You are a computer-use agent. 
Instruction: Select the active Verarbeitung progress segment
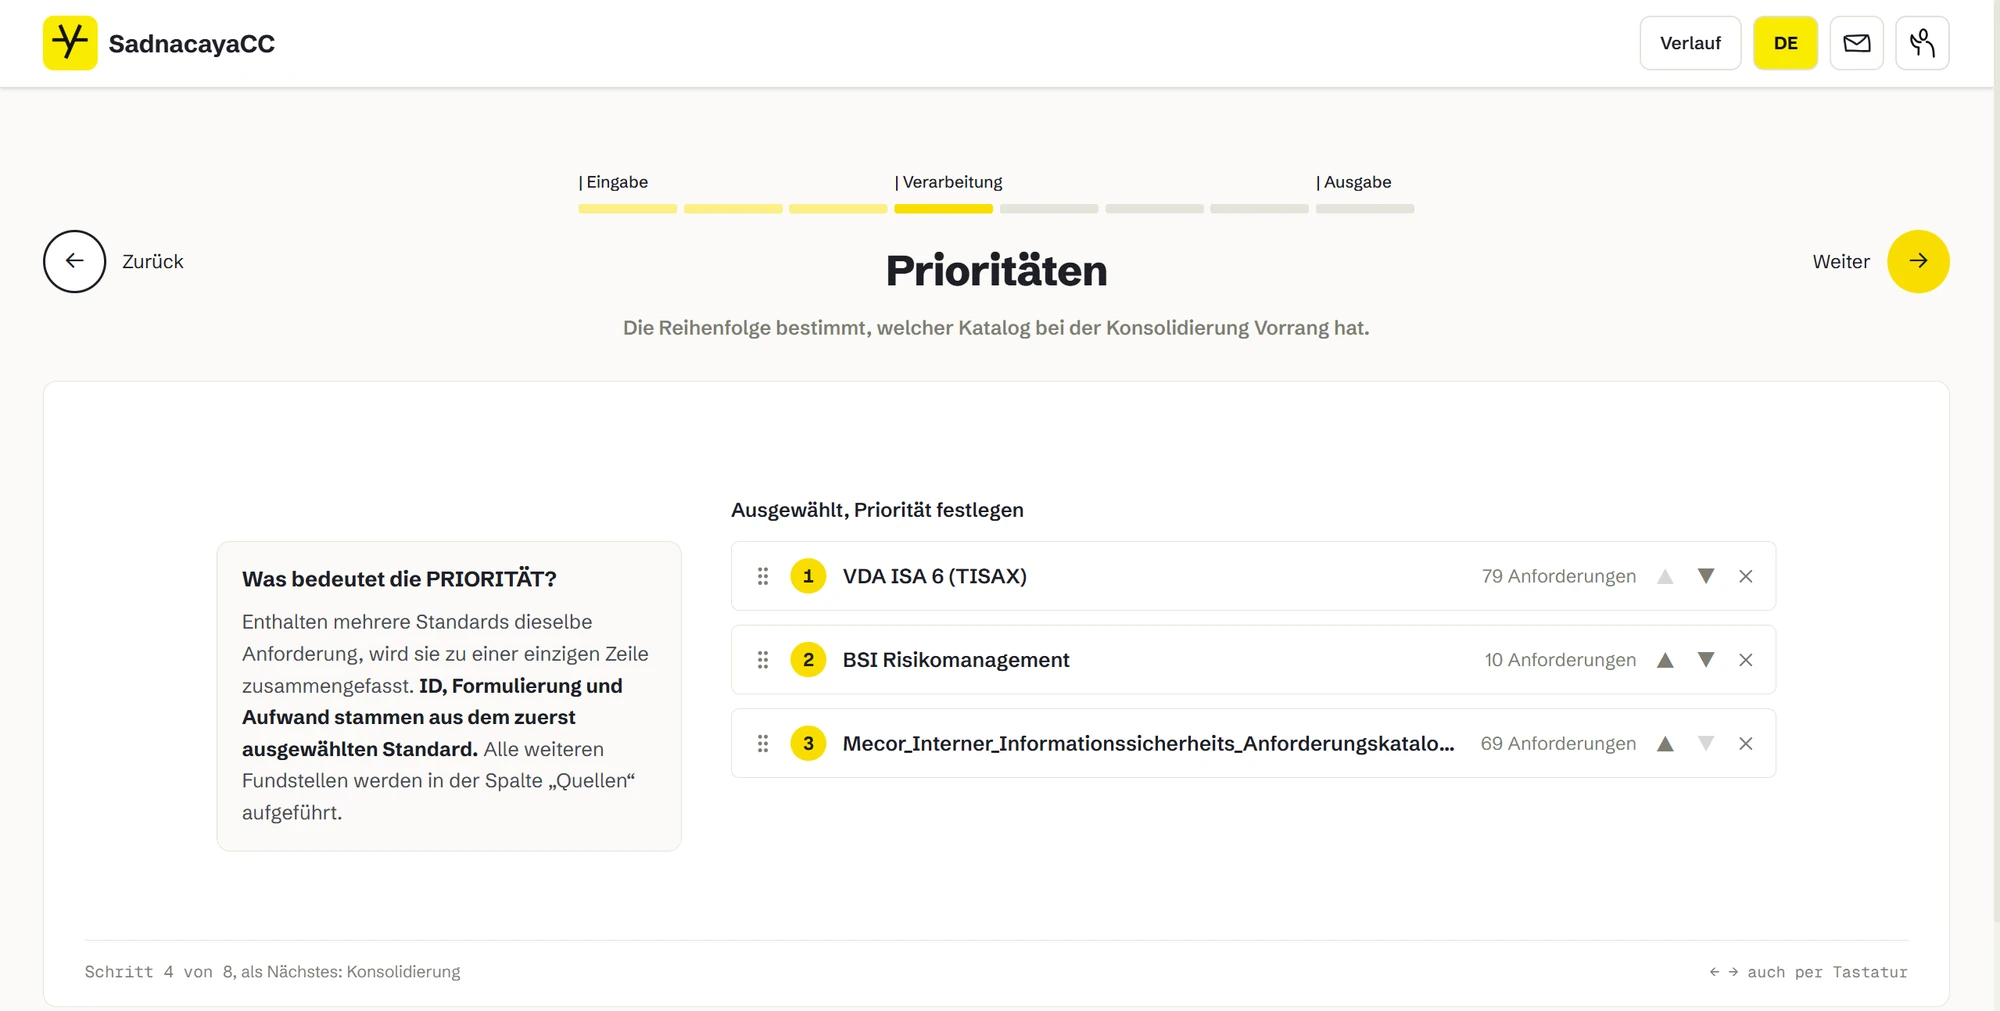coord(943,209)
